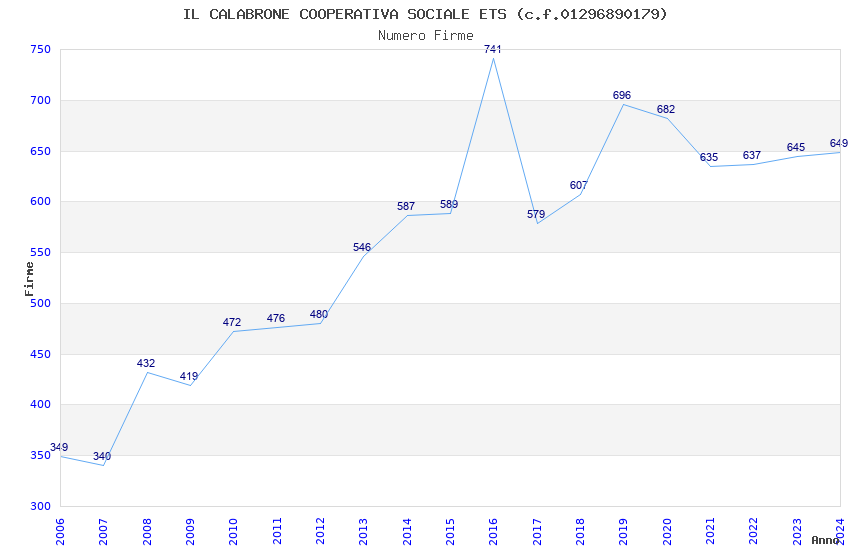
Task: Click the 2010 year tick label
Action: [233, 532]
